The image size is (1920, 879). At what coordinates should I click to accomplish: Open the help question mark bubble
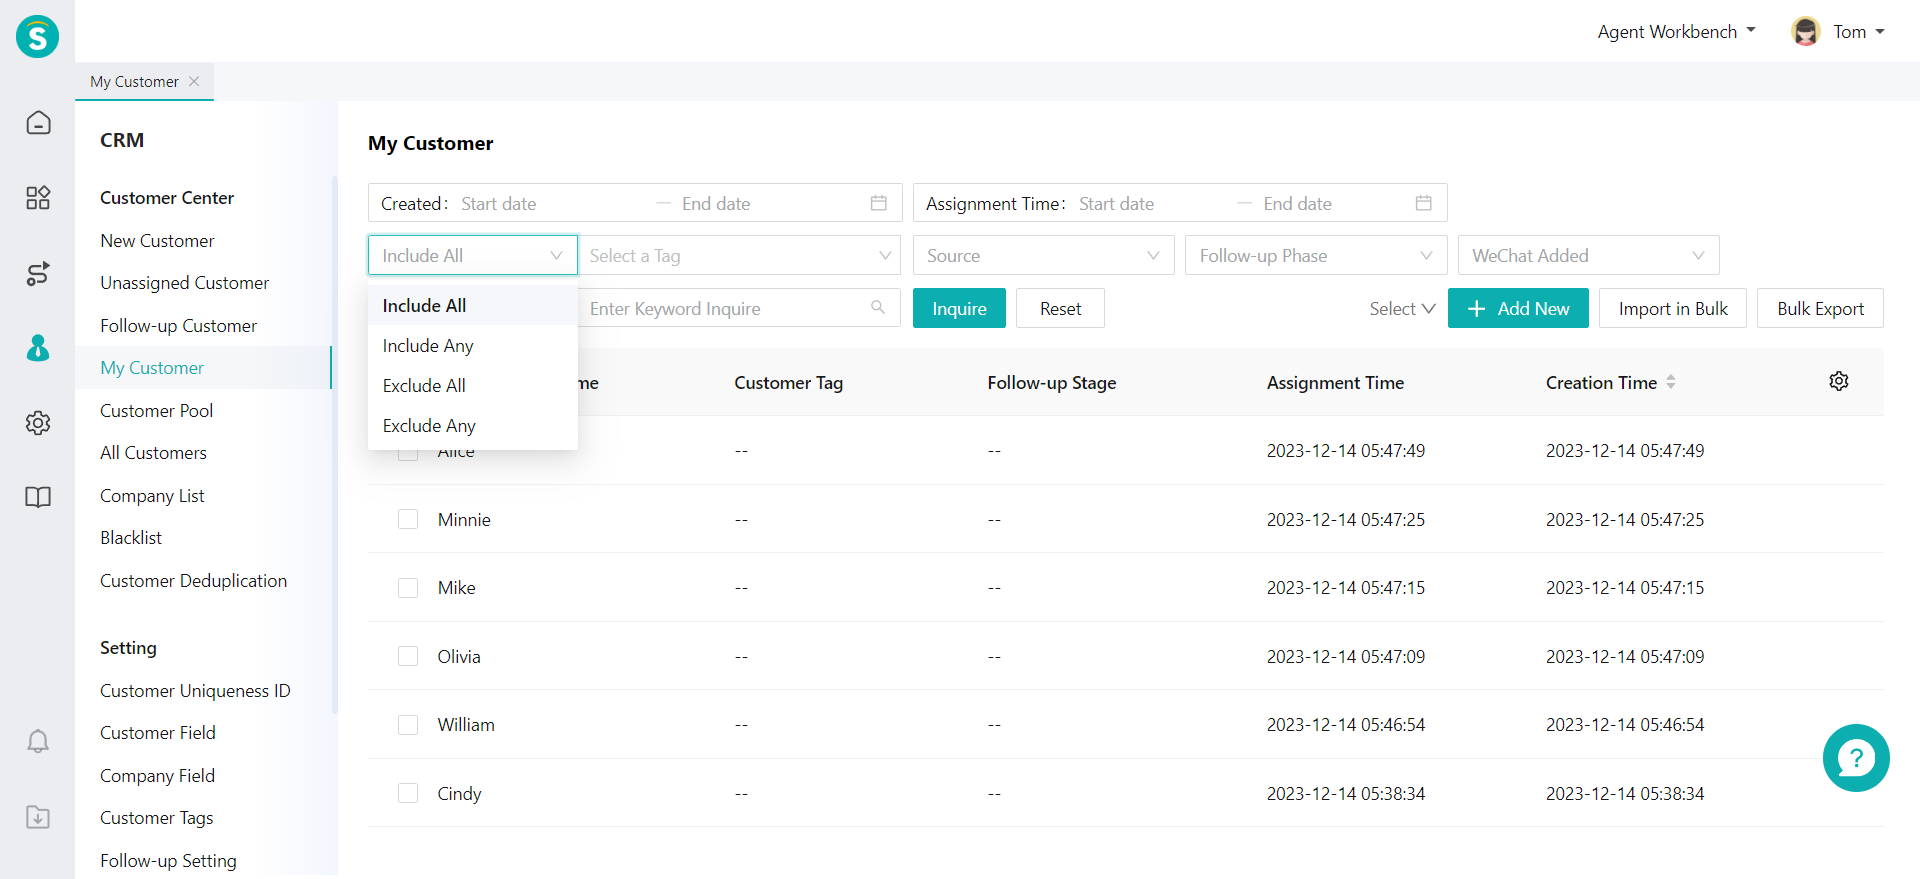click(x=1856, y=758)
